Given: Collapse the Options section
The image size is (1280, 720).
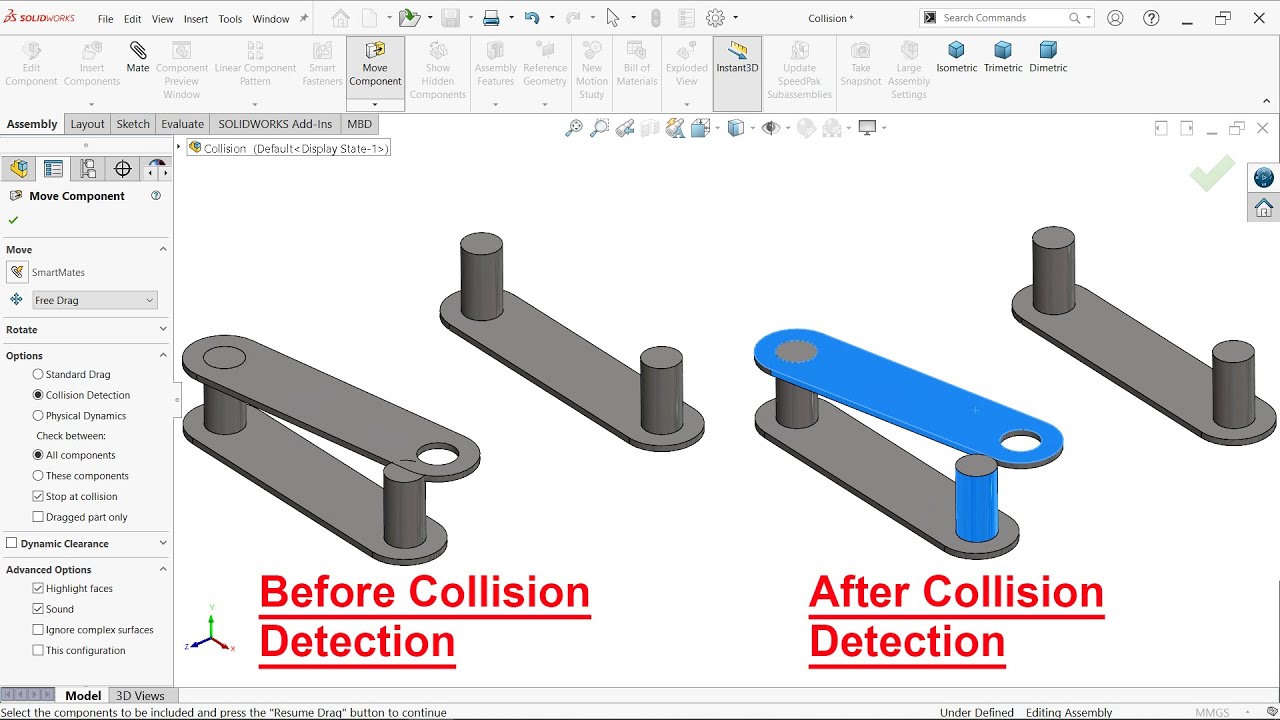Looking at the screenshot, I should [x=163, y=355].
